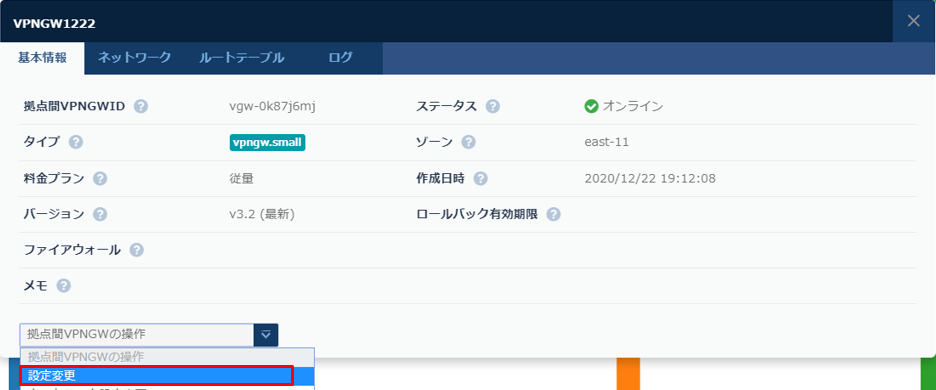Click the green online status checkmark icon
Screen dimensions: 936x390
(x=592, y=107)
